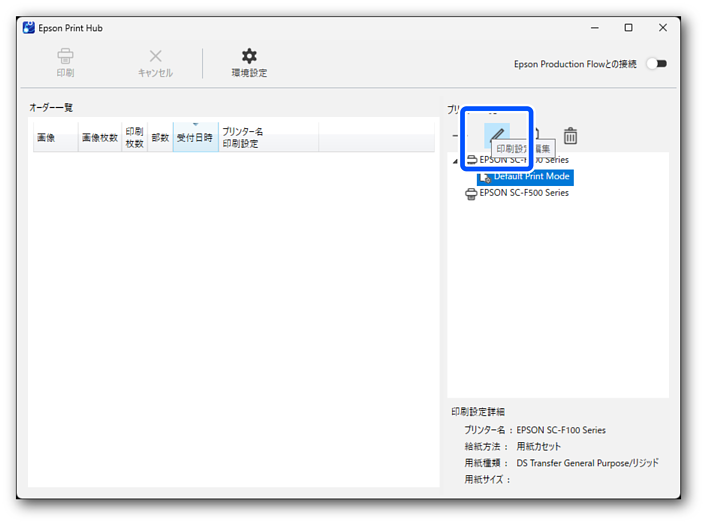Click the キャンセル X toolbar icon
The image size is (705, 524).
[155, 62]
